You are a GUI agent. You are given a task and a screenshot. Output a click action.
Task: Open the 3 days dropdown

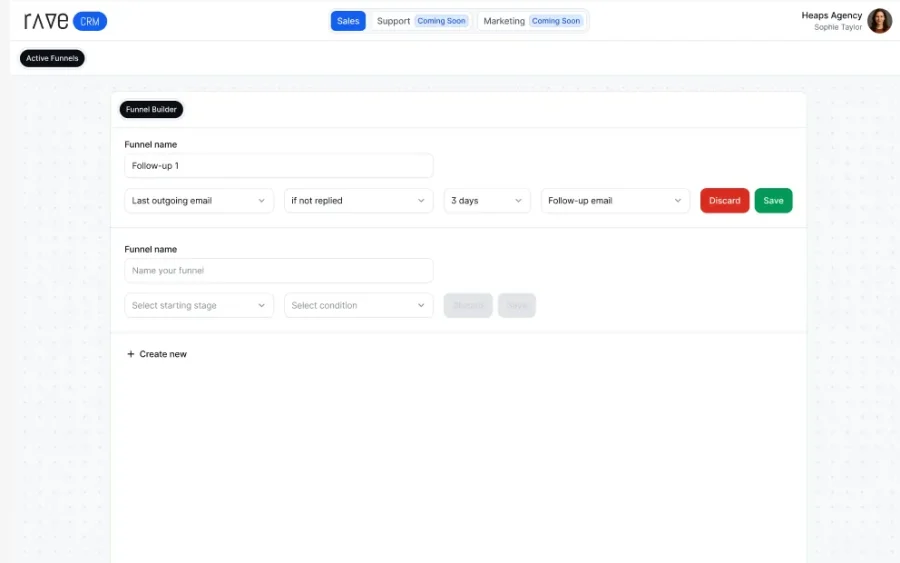coord(487,201)
